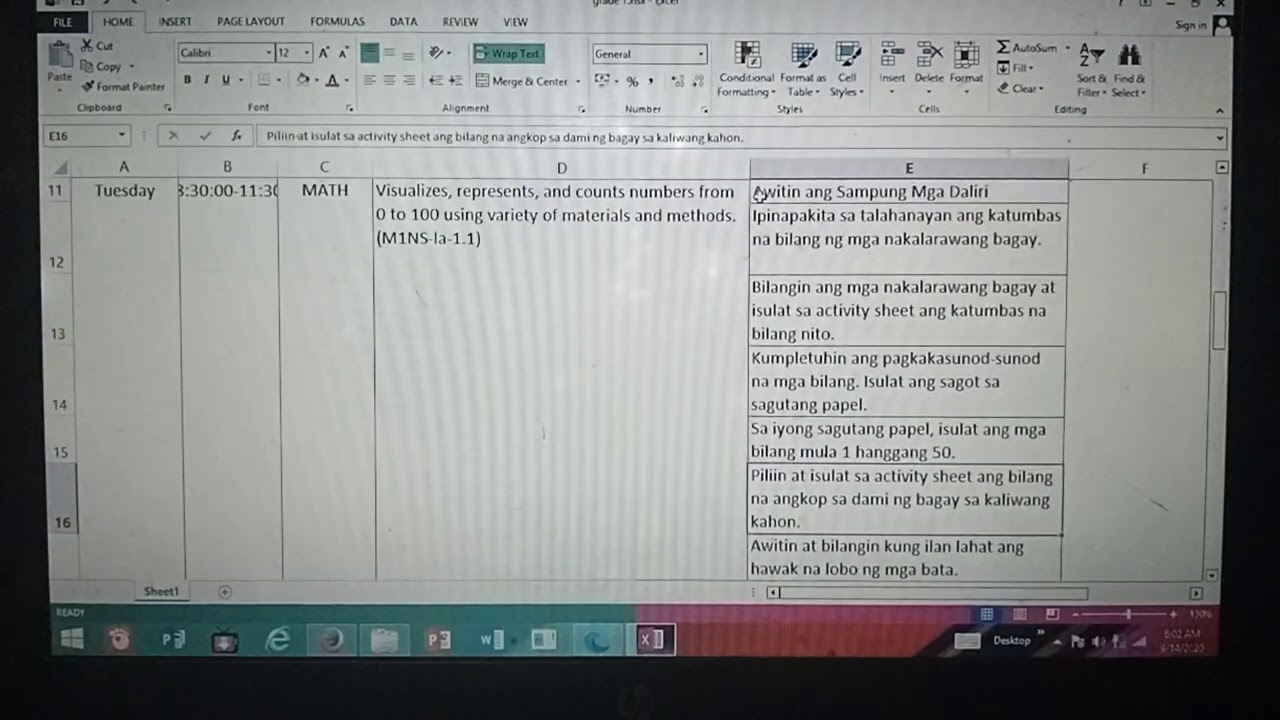Activate the Format Painter tool
This screenshot has width=1280, height=720.
(123, 87)
